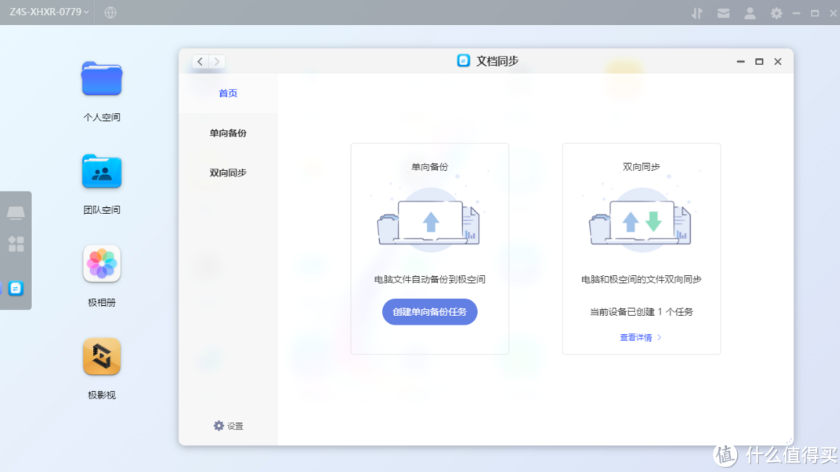Close the 文档同步 window
This screenshot has width=840, height=472.
point(778,62)
